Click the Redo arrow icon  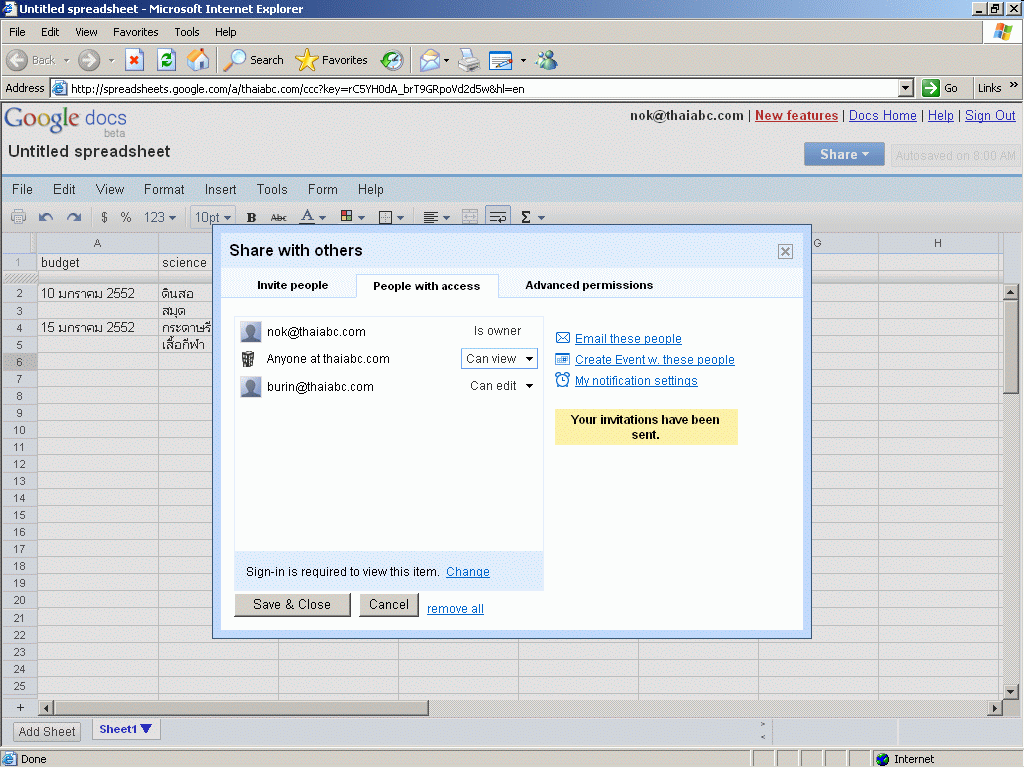click(74, 217)
